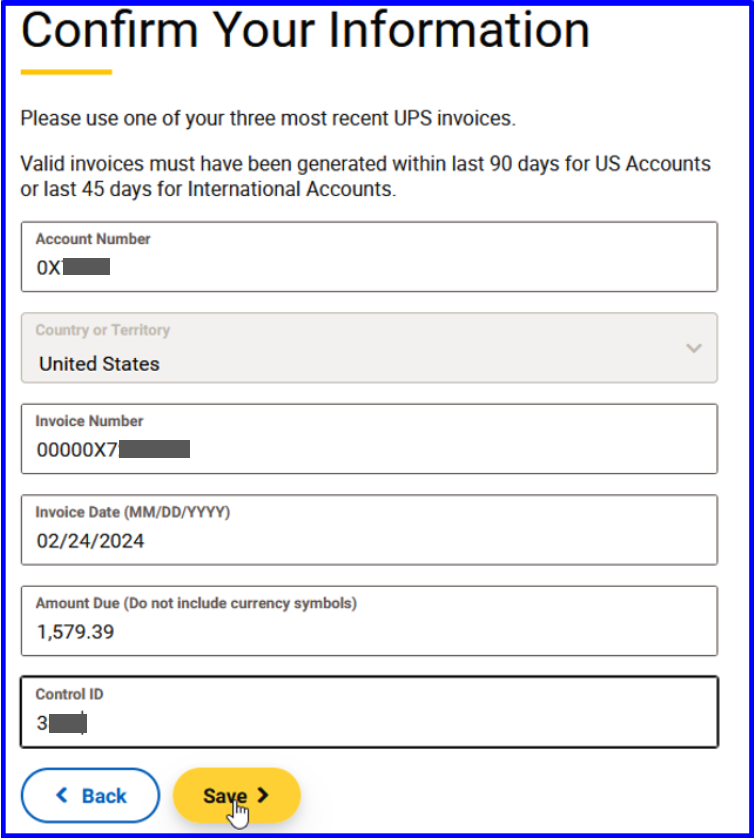Click the Back button
Image resolution: width=754 pixels, height=840 pixels.
(x=90, y=795)
